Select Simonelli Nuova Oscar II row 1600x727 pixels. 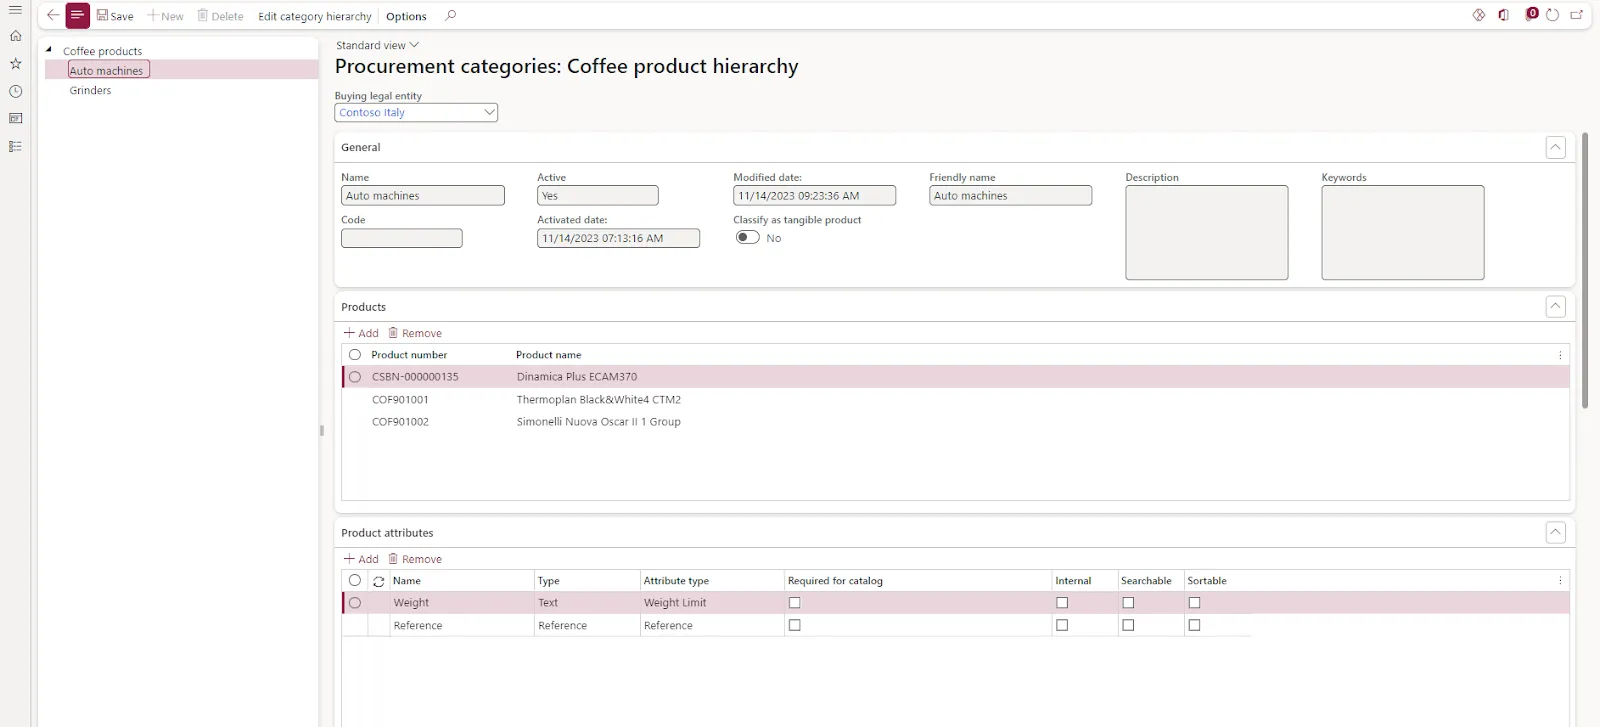(x=956, y=422)
